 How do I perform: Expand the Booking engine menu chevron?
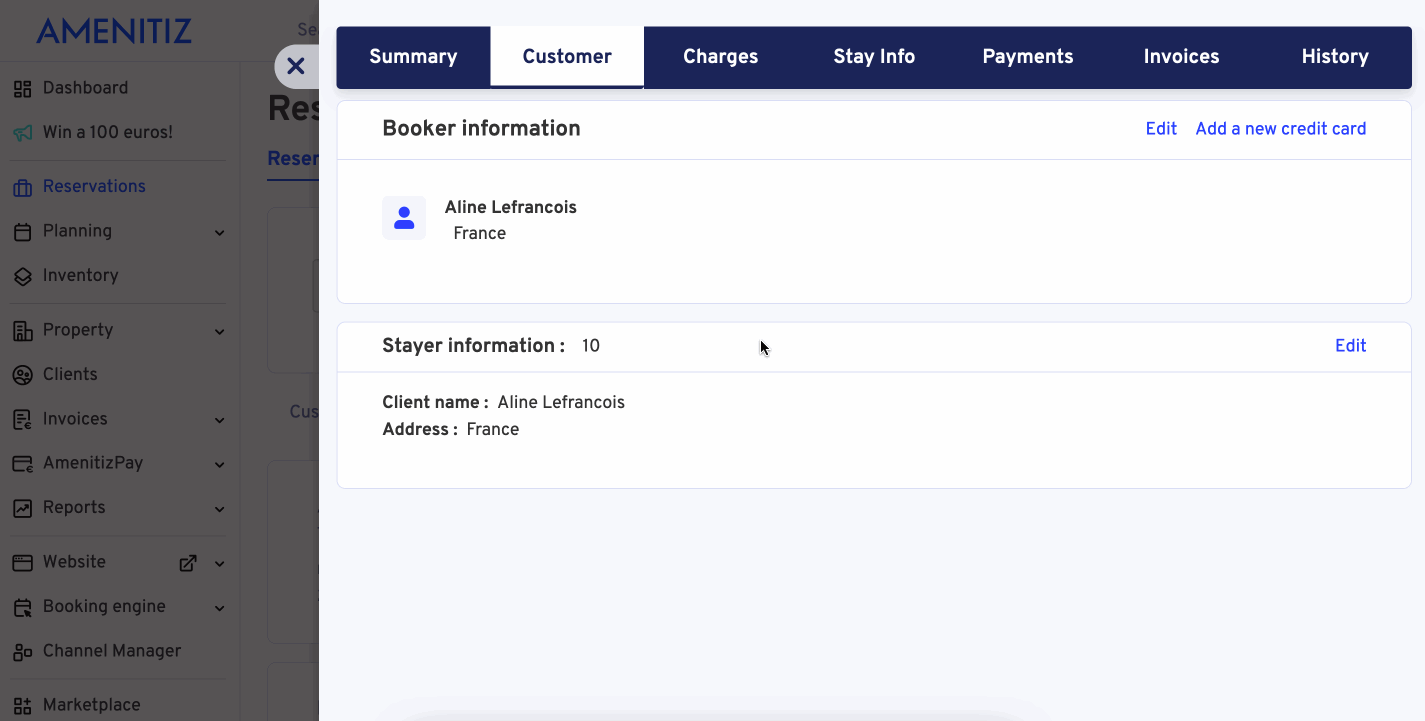219,608
